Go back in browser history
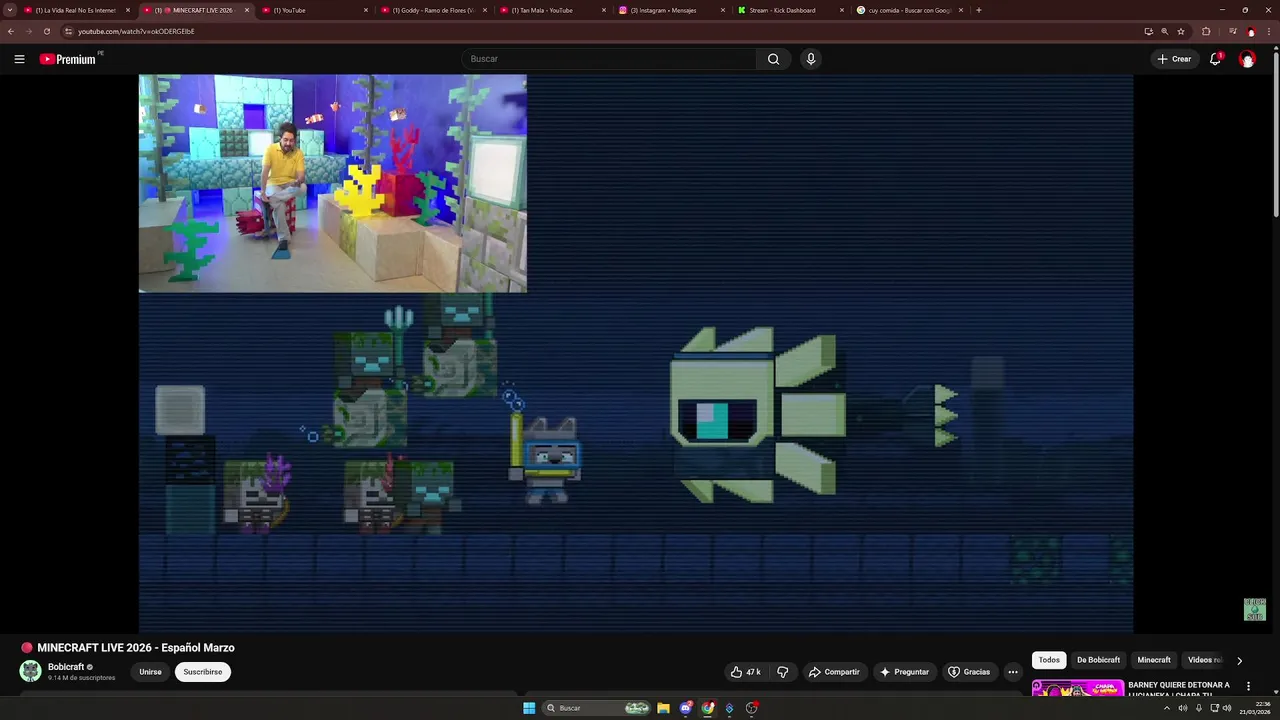 pyautogui.click(x=11, y=31)
